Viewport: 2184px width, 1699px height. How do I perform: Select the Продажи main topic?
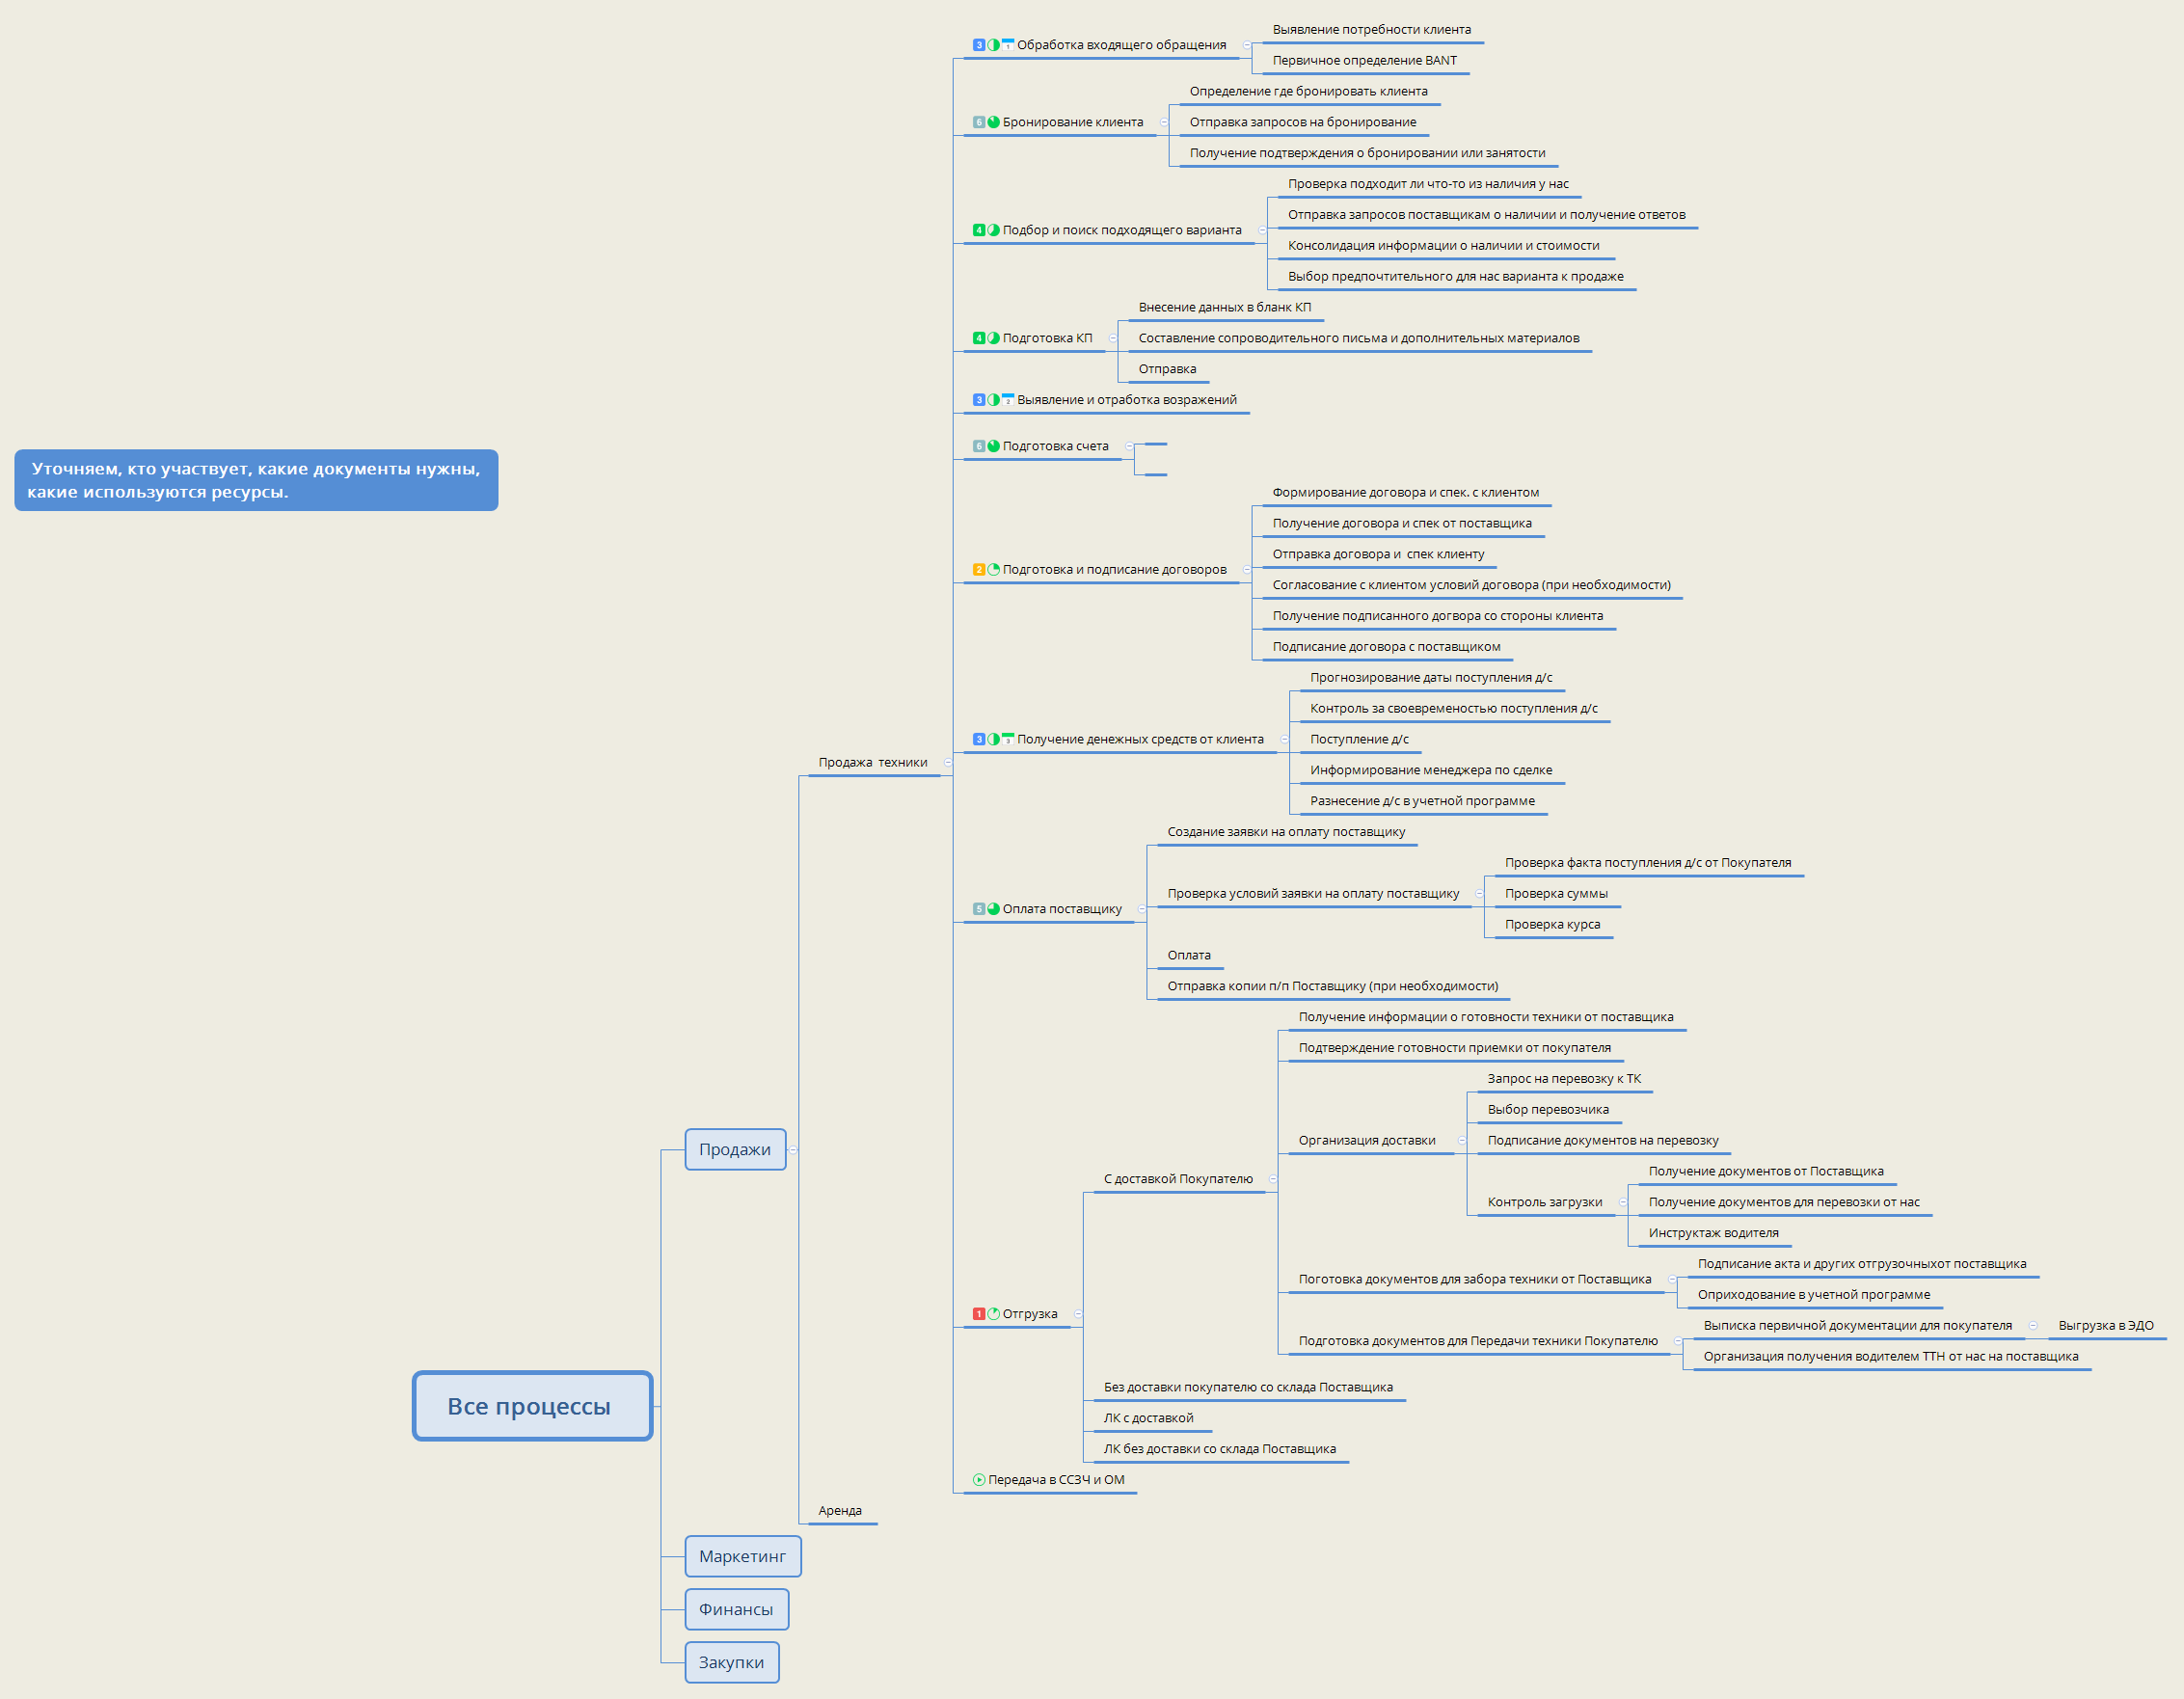(736, 1150)
